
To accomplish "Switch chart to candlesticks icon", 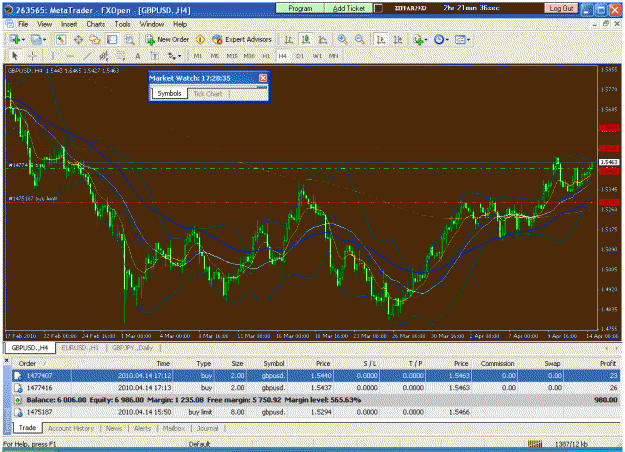I will (x=306, y=39).
